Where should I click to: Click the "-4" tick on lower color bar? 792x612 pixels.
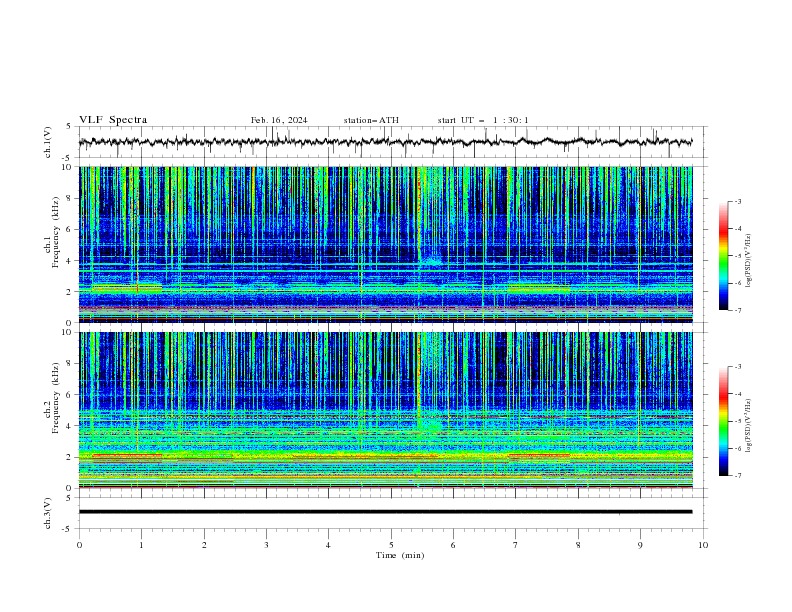click(x=738, y=394)
